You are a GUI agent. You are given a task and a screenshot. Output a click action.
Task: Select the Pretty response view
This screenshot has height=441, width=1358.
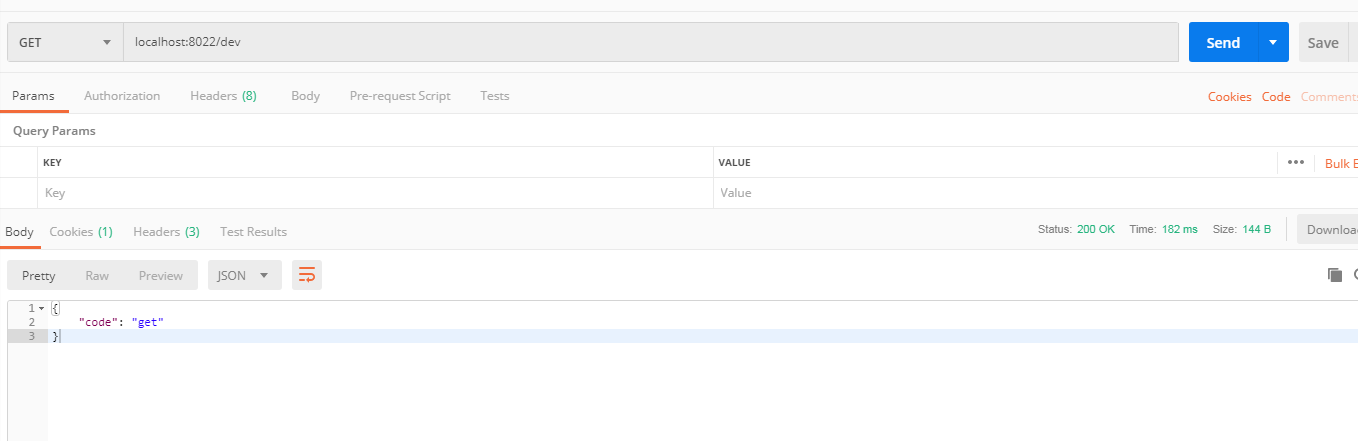click(39, 275)
